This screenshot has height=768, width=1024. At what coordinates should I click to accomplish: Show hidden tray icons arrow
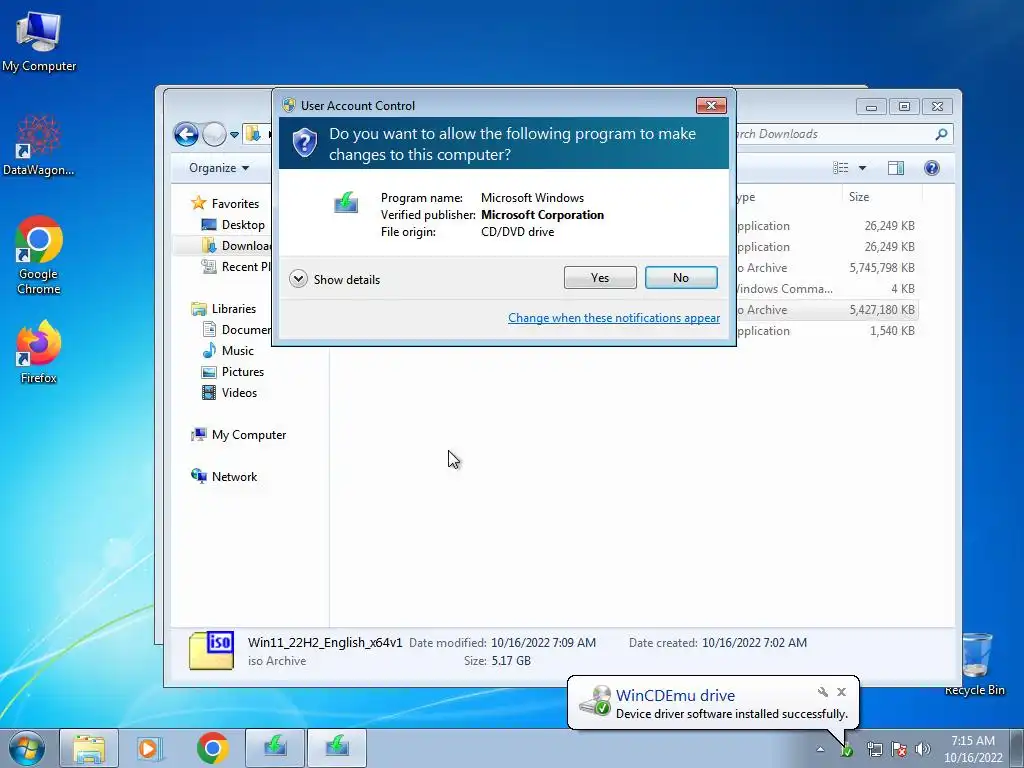tap(820, 749)
